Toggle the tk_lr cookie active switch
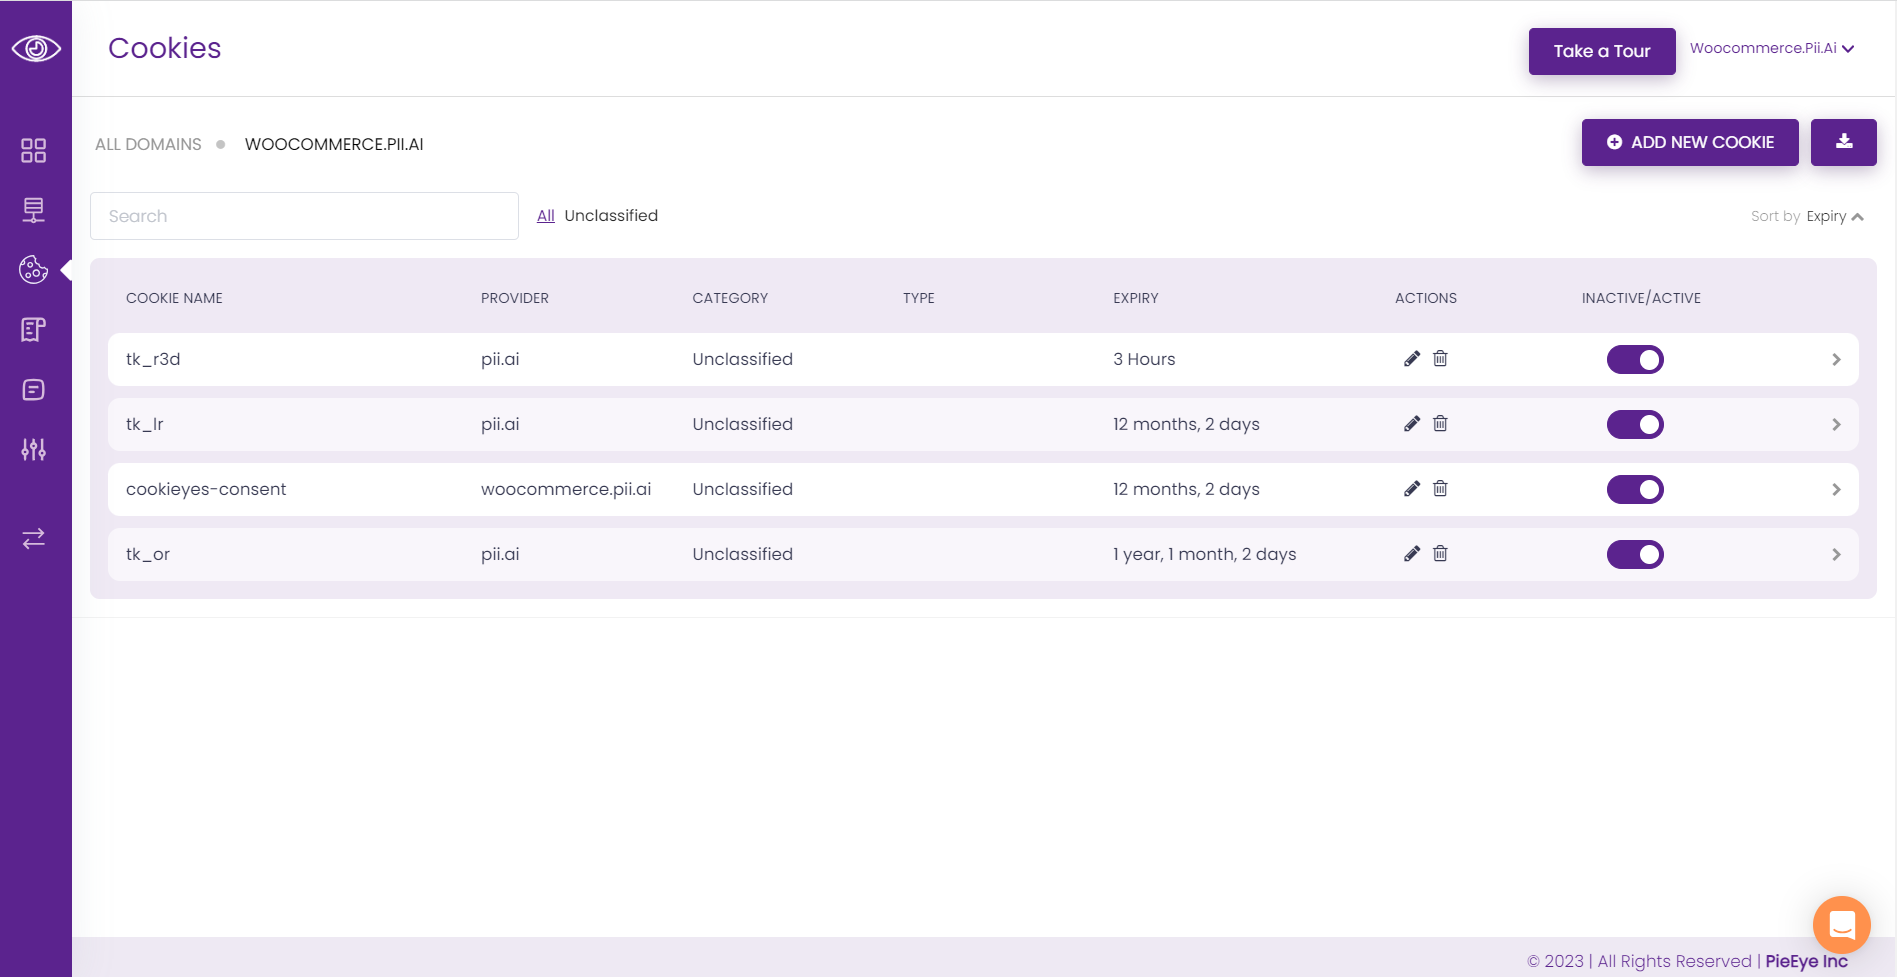This screenshot has width=1897, height=977. pos(1635,424)
